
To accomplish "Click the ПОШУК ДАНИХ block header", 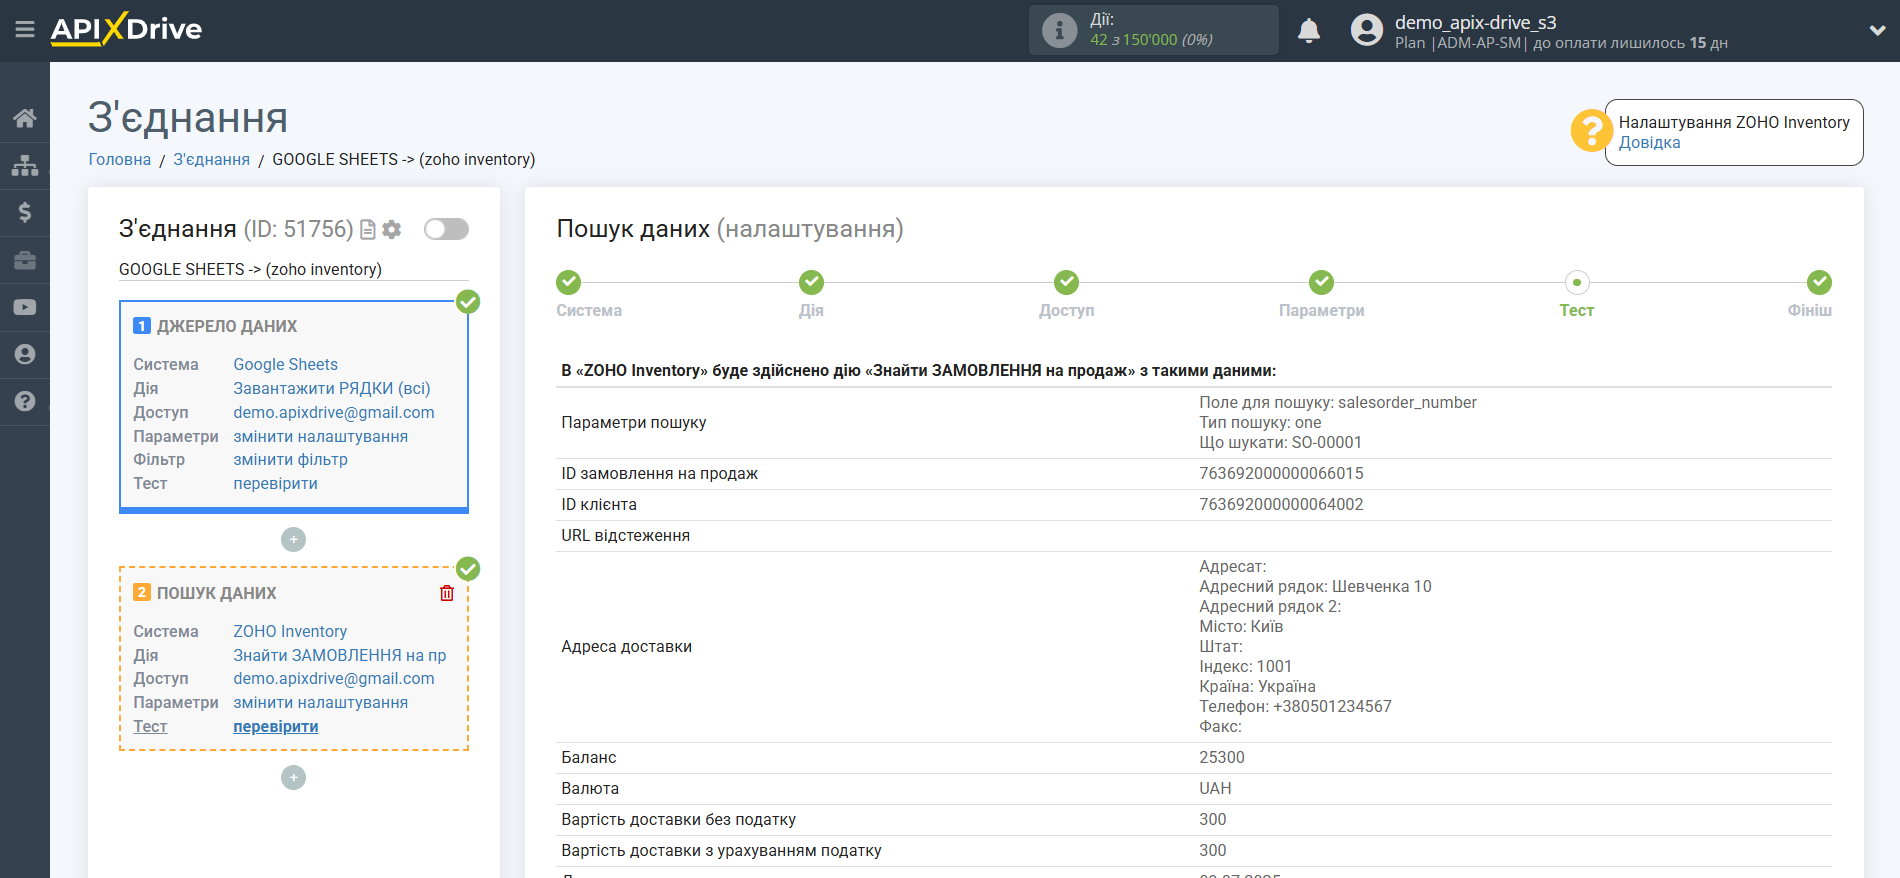I will 217,593.
